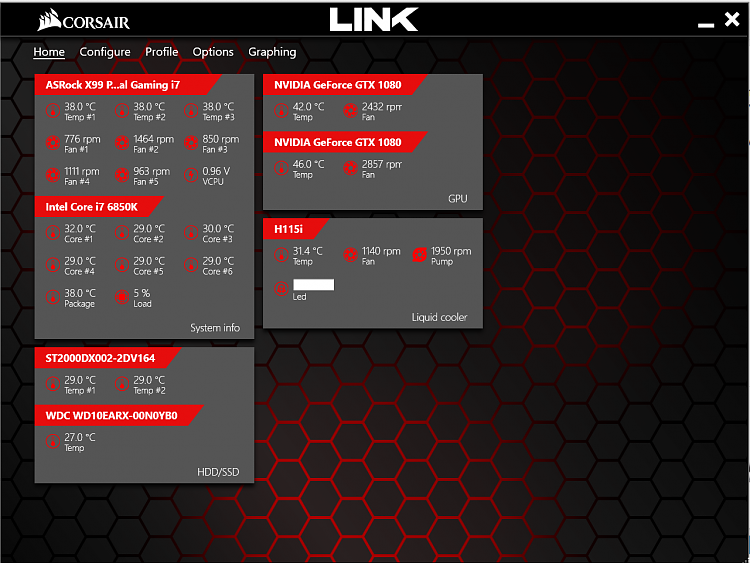Click the WDC WD10EARX temperature icon
750x563 pixels.
(53, 442)
